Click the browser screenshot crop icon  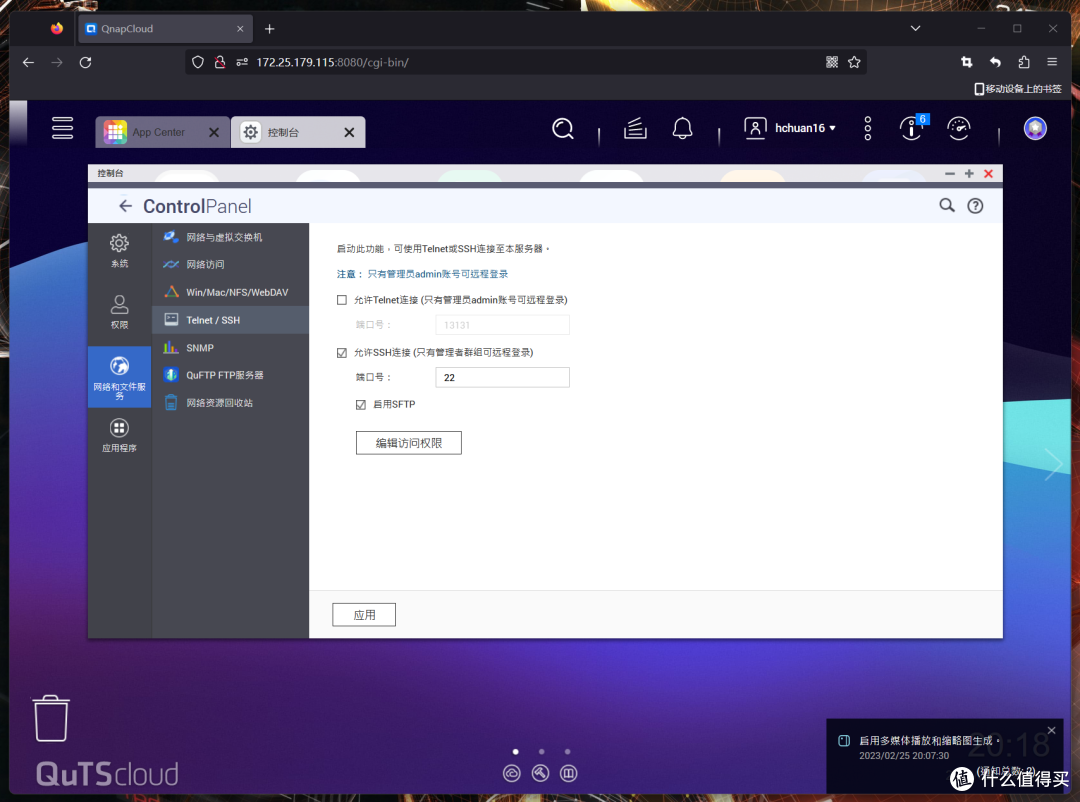[966, 62]
